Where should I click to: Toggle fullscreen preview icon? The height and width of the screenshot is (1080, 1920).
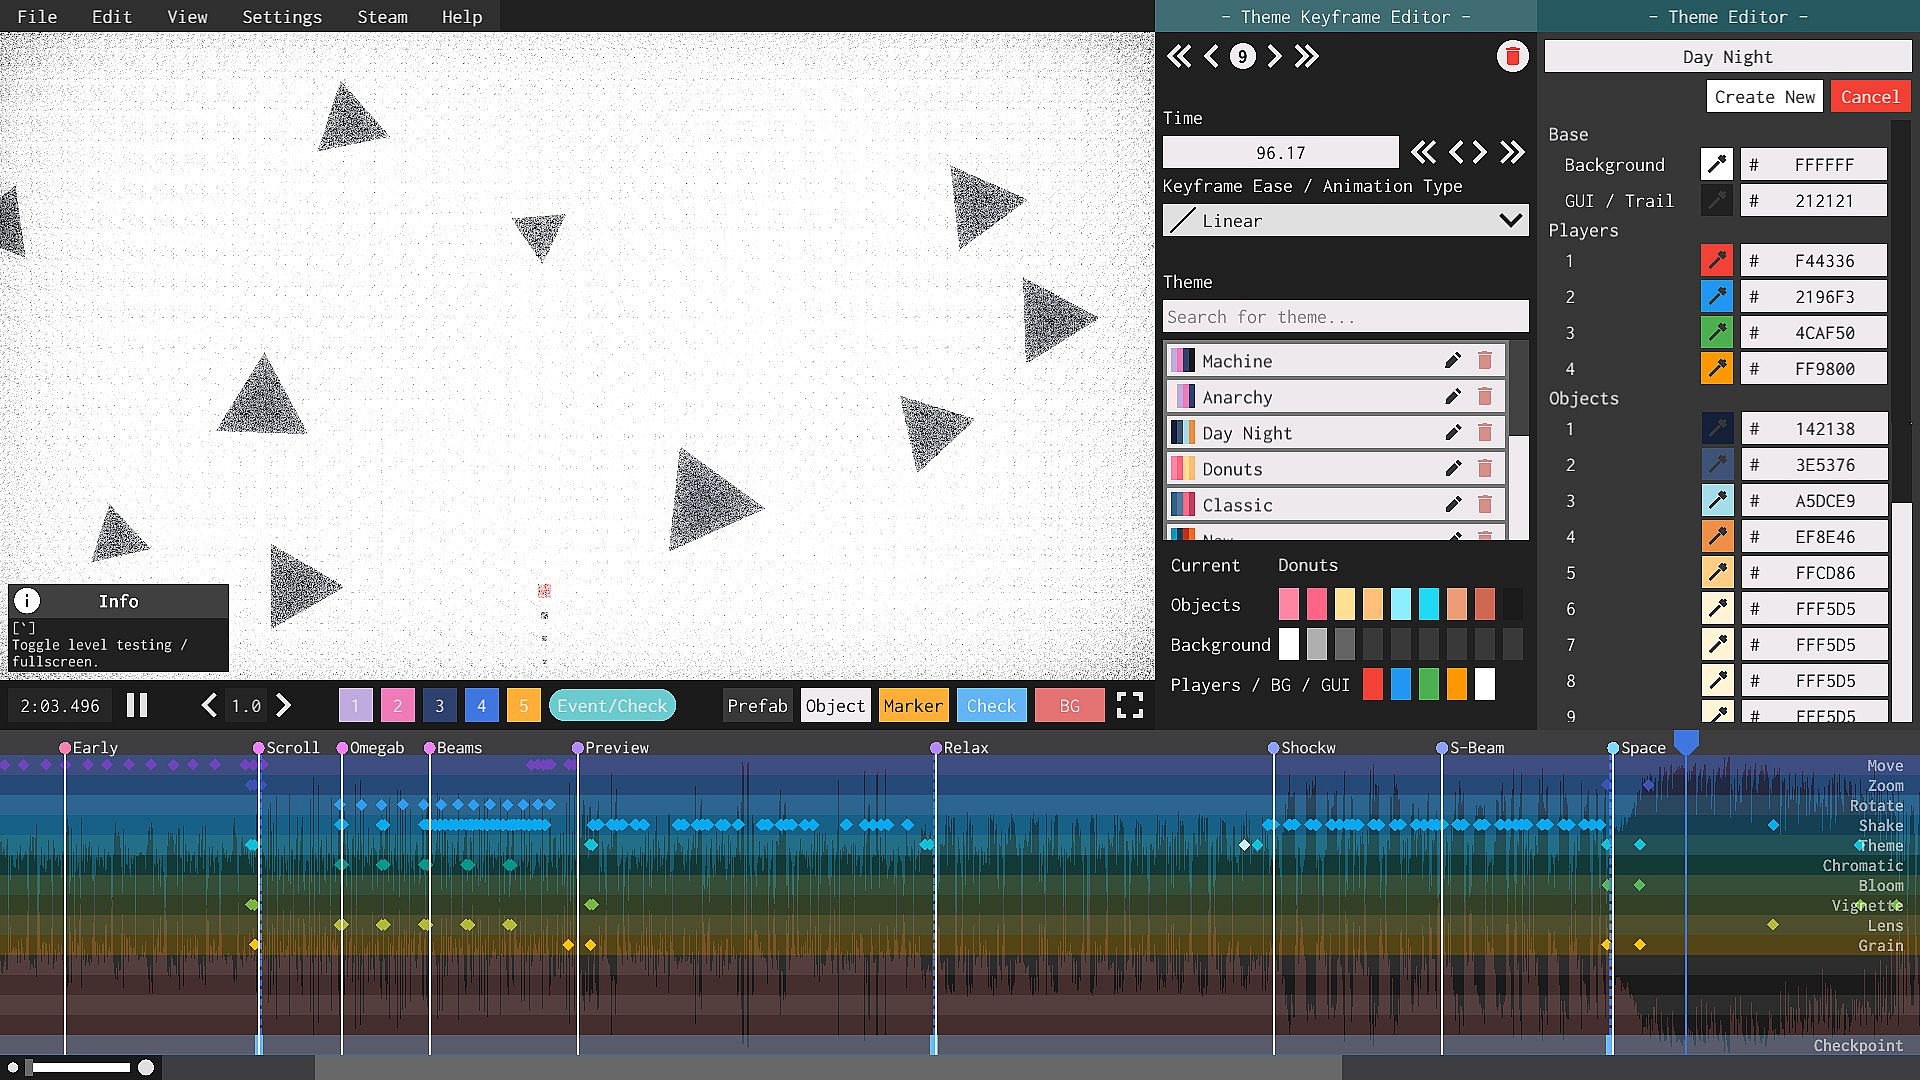pos(1130,706)
